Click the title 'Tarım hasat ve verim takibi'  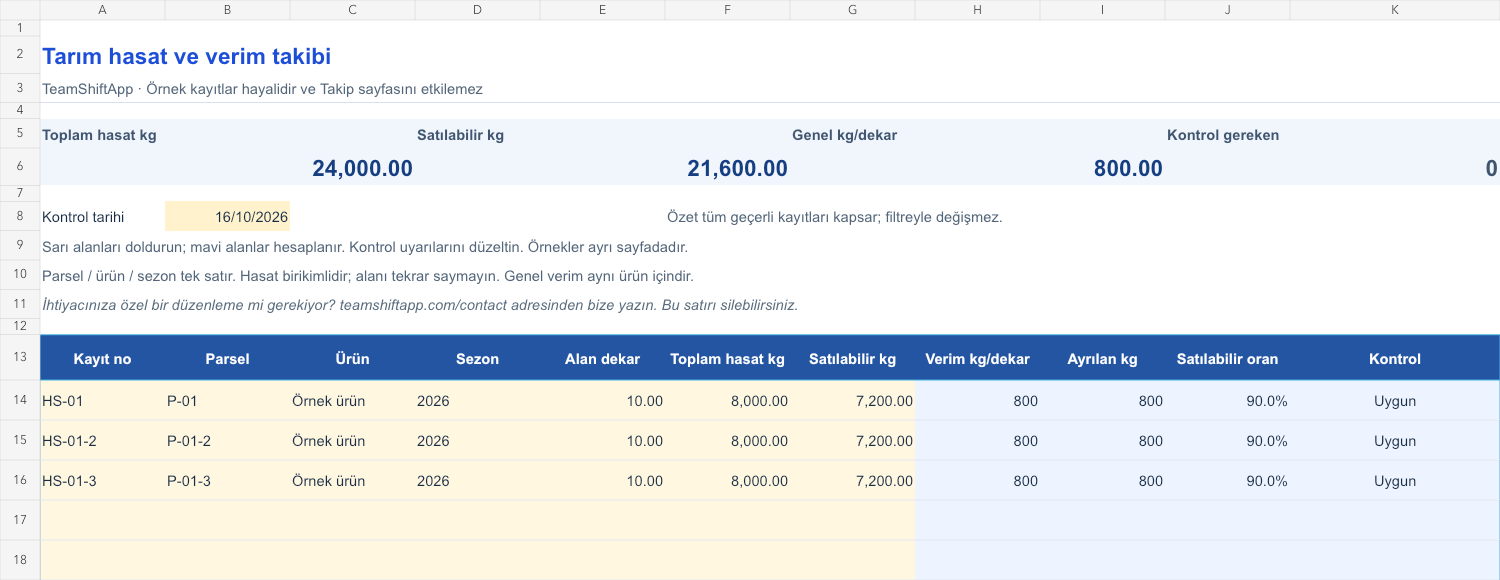tap(186, 57)
